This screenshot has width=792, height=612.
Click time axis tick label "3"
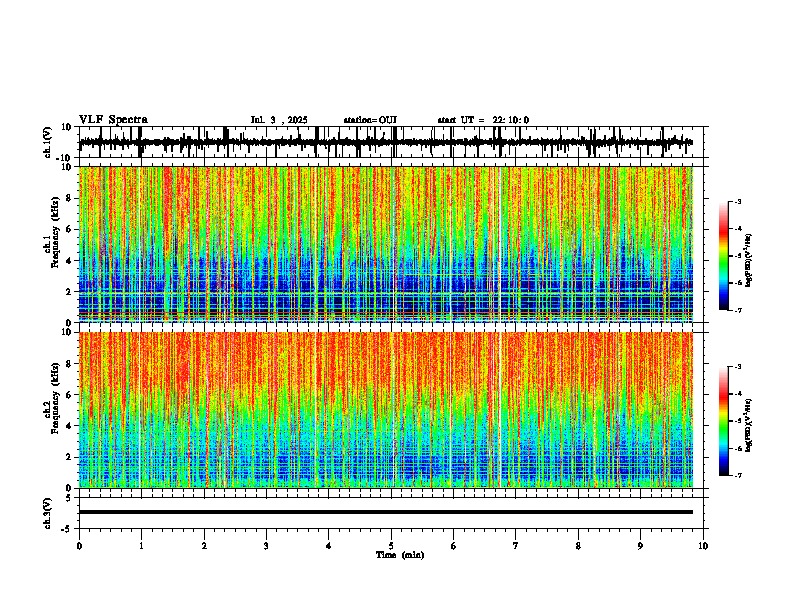coord(266,546)
